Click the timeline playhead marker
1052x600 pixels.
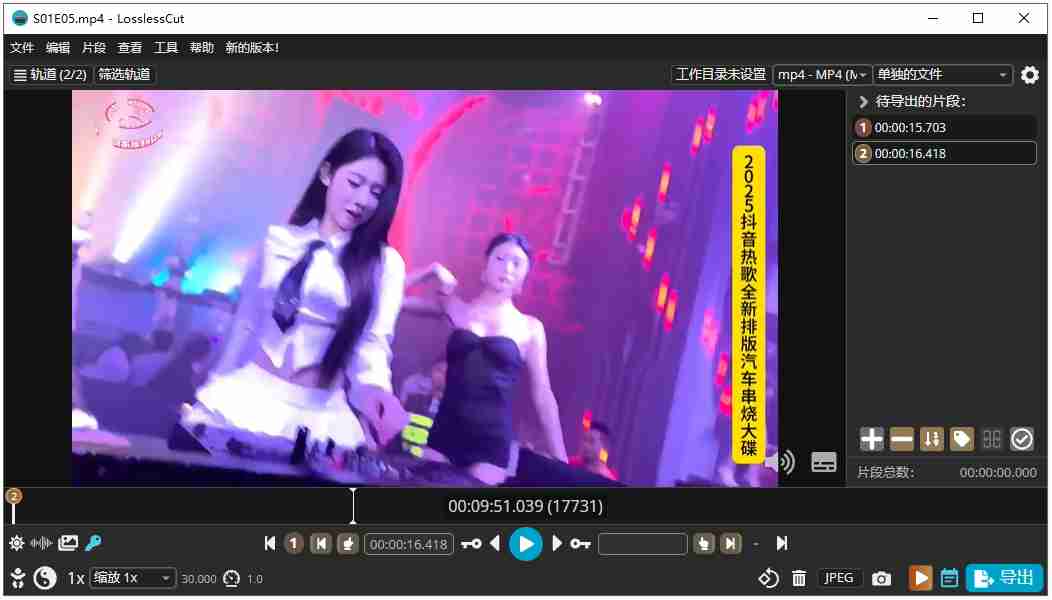pos(353,505)
